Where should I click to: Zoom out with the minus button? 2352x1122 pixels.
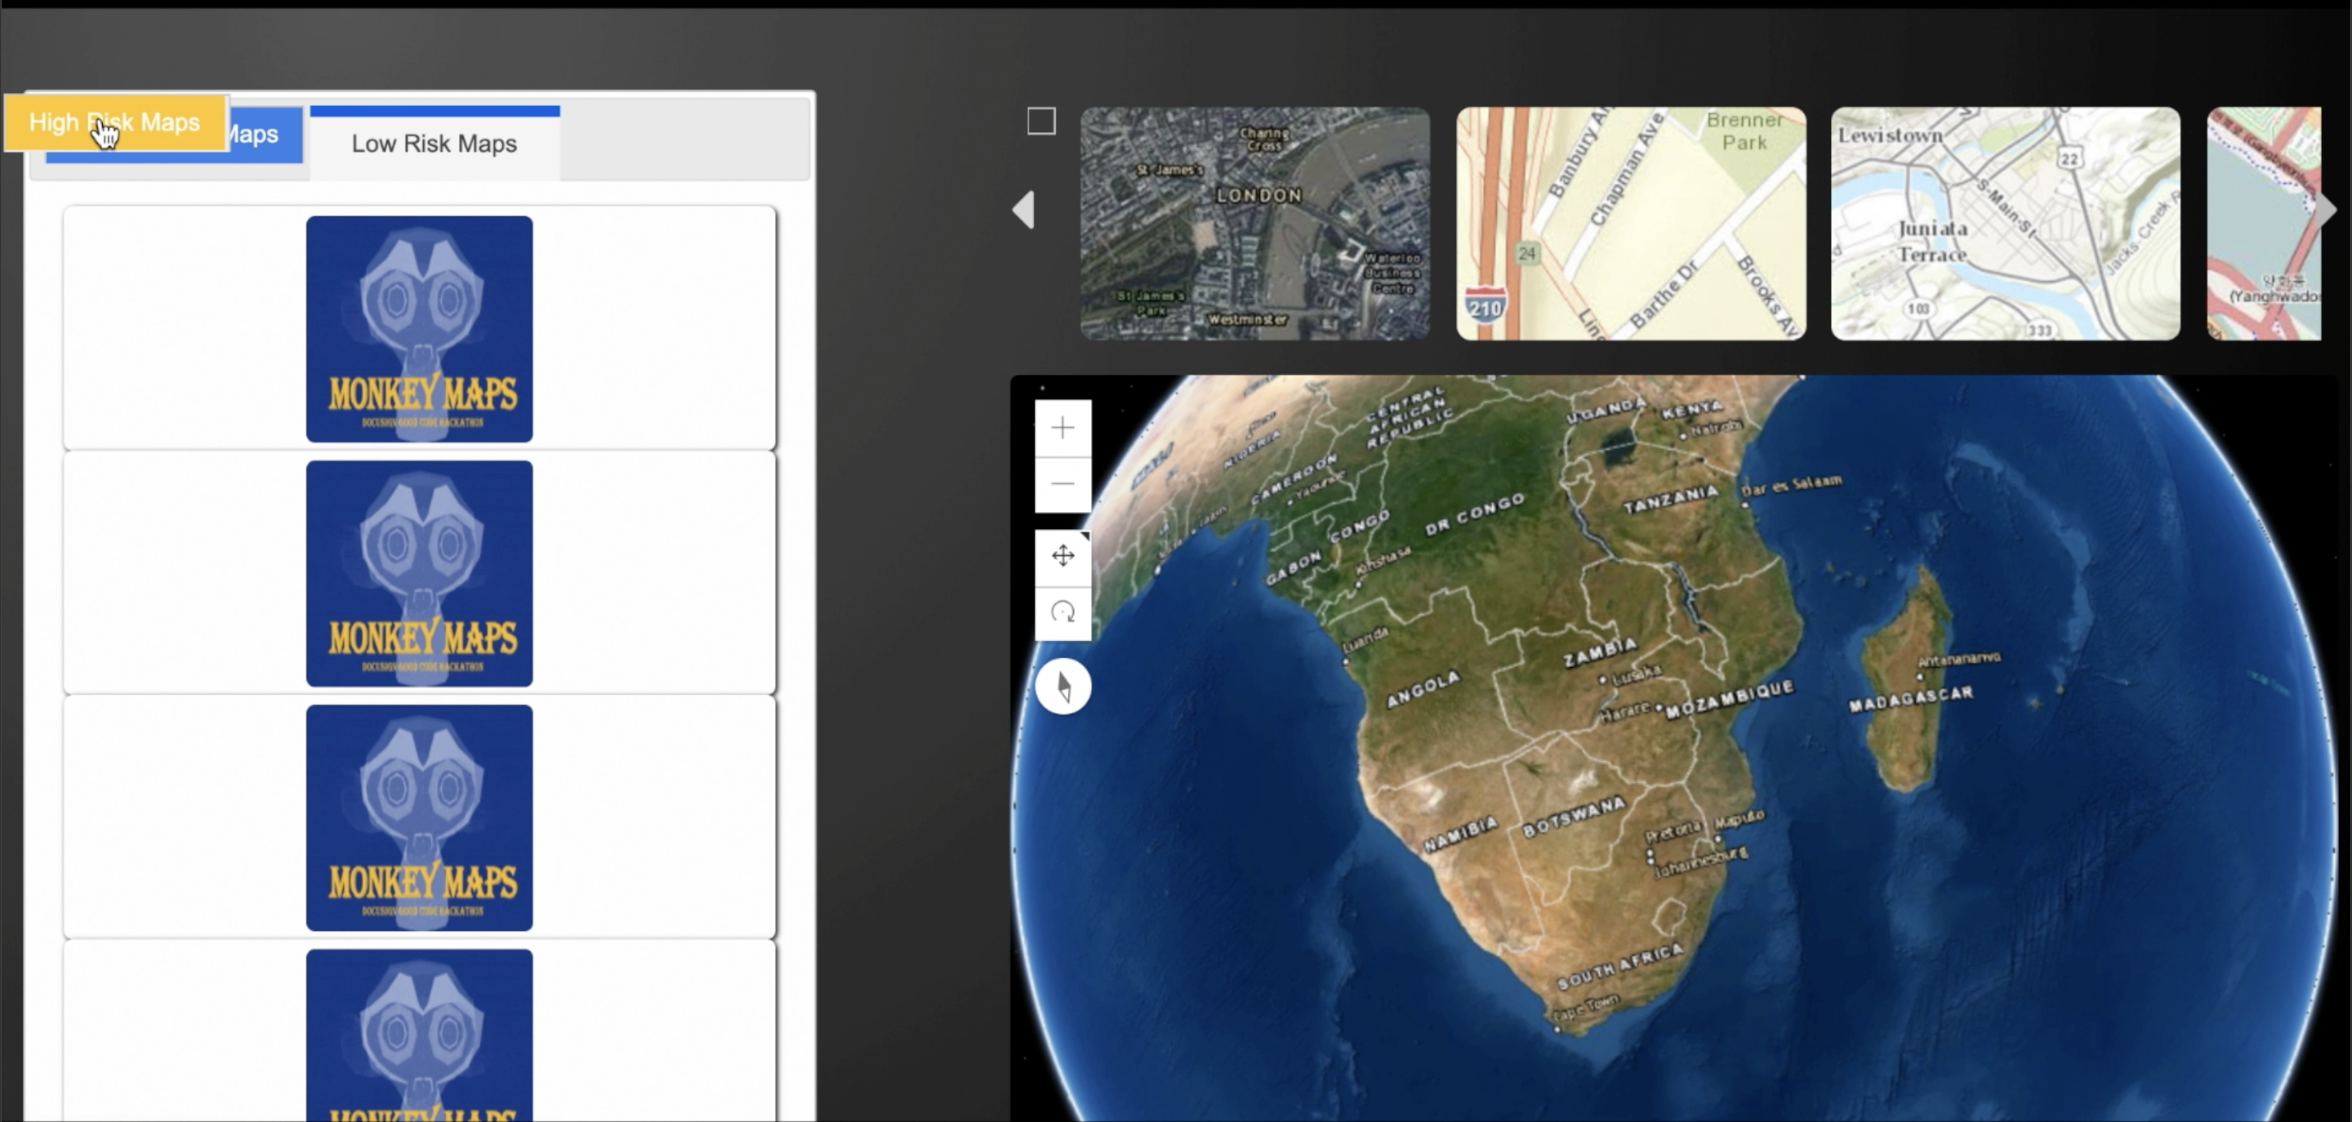pyautogui.click(x=1062, y=485)
